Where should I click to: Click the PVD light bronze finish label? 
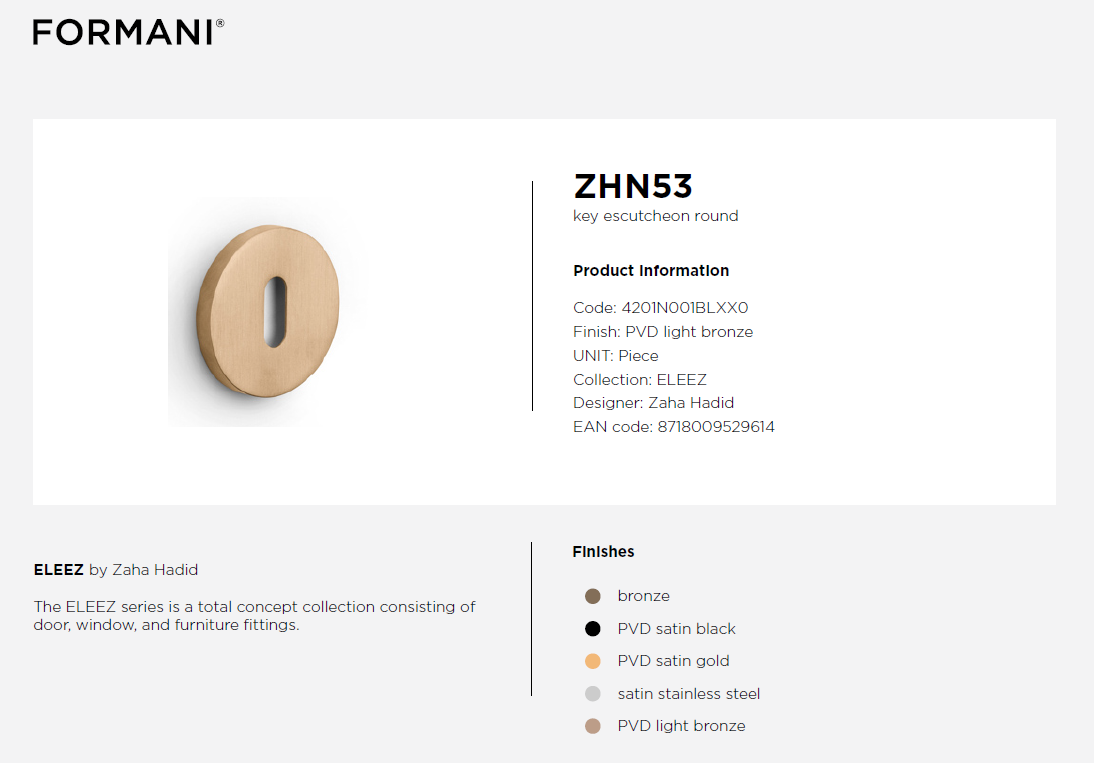[681, 726]
